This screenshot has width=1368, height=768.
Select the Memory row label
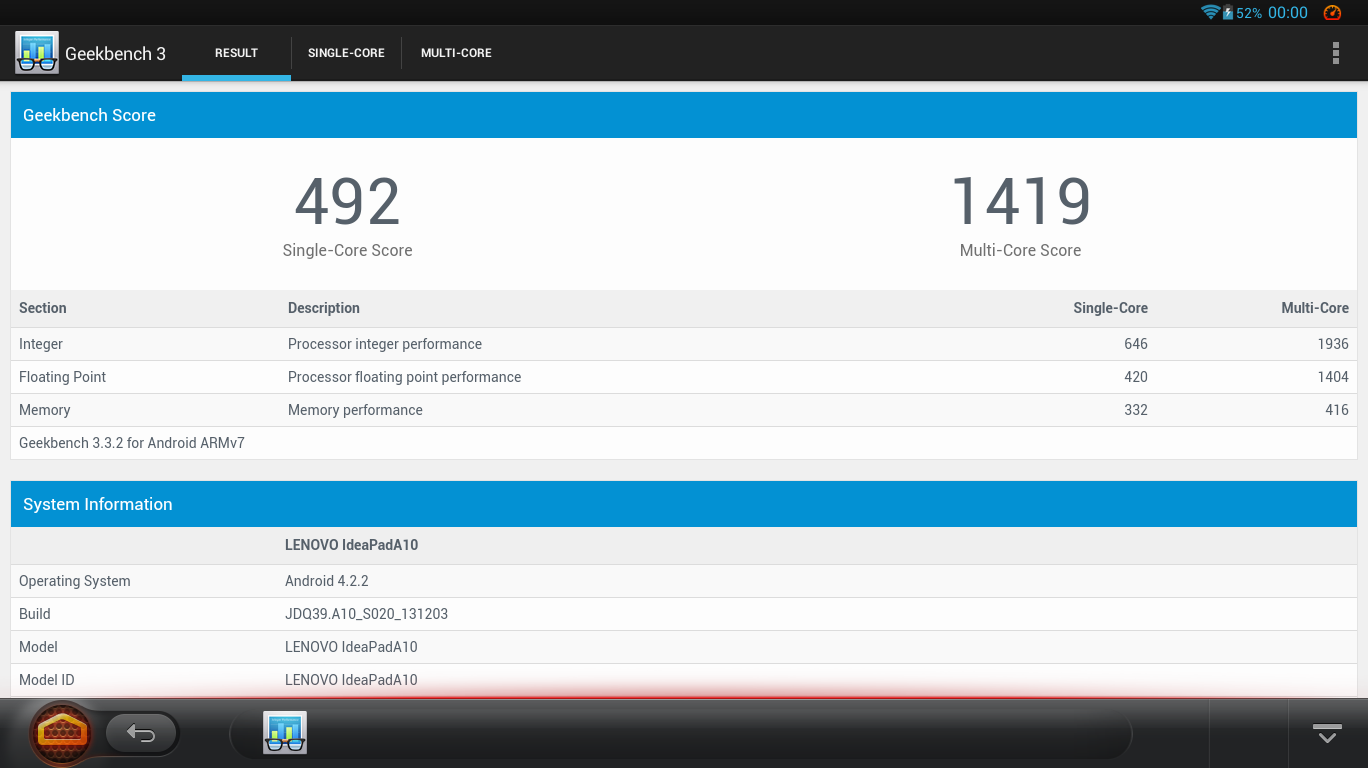click(45, 410)
